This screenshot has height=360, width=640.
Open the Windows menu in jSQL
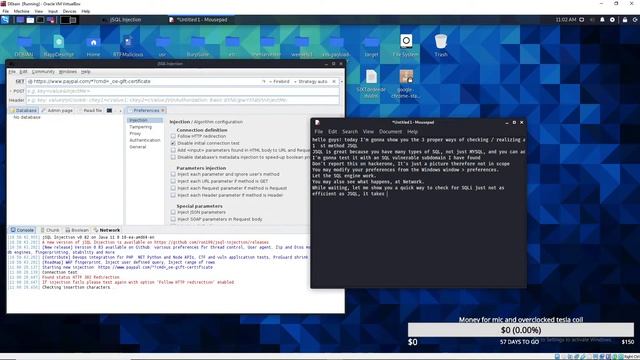(x=68, y=72)
